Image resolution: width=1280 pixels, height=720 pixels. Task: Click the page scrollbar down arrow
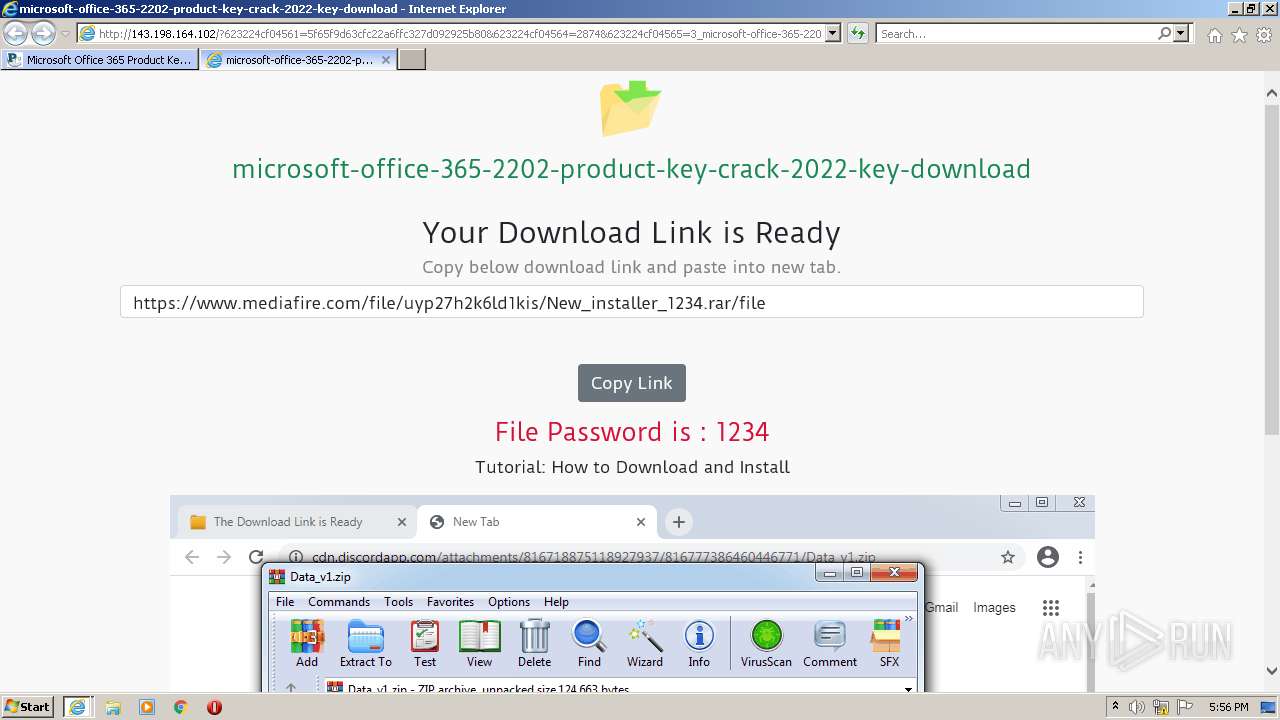tap(1271, 671)
